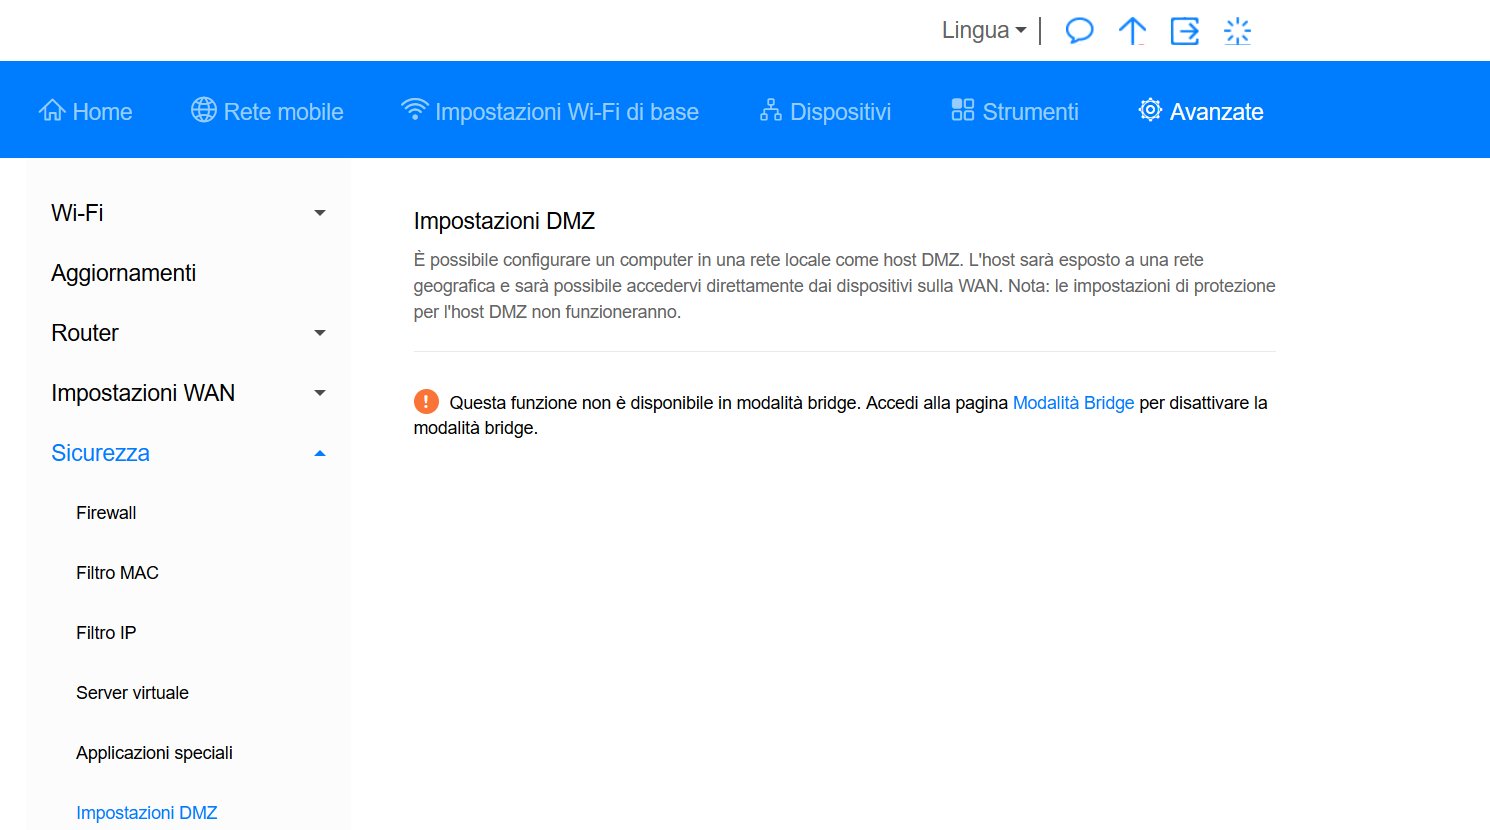This screenshot has height=830, width=1490.
Task: Click the Impostazioni WAN sidebar label
Action: coord(143,393)
